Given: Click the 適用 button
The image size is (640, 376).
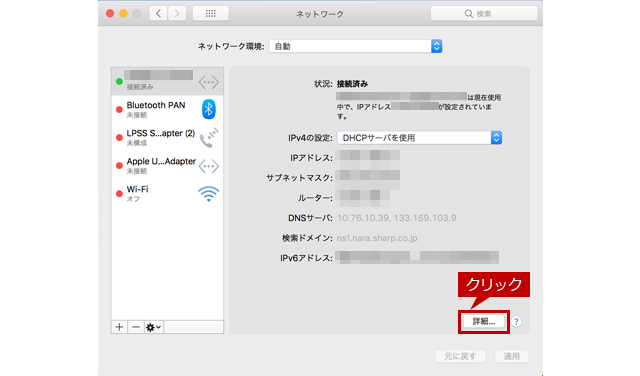Looking at the screenshot, I should 511,356.
